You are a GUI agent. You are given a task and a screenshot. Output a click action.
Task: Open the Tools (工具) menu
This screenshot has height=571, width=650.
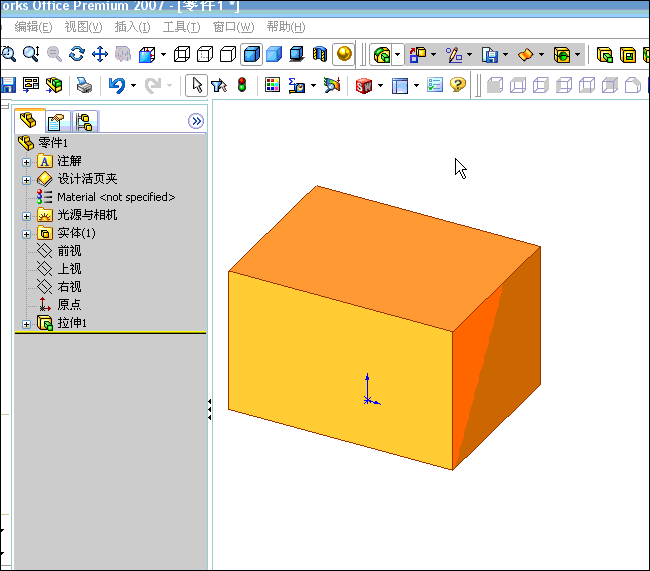pyautogui.click(x=181, y=27)
